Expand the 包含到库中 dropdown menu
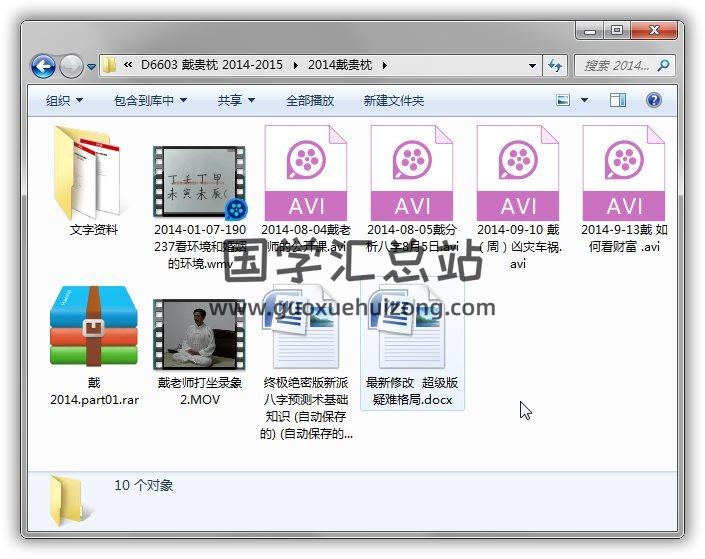Viewport: 705px width, 559px height. click(x=150, y=101)
